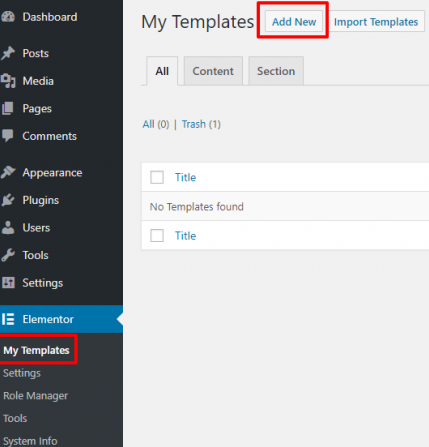
Task: Click Import Templates button
Action: [x=376, y=22]
